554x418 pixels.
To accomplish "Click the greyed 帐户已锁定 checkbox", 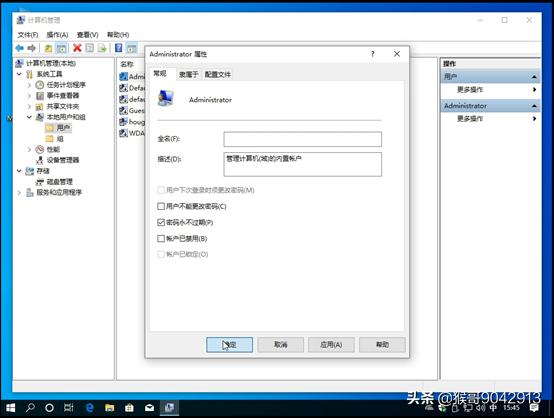I will [x=161, y=254].
